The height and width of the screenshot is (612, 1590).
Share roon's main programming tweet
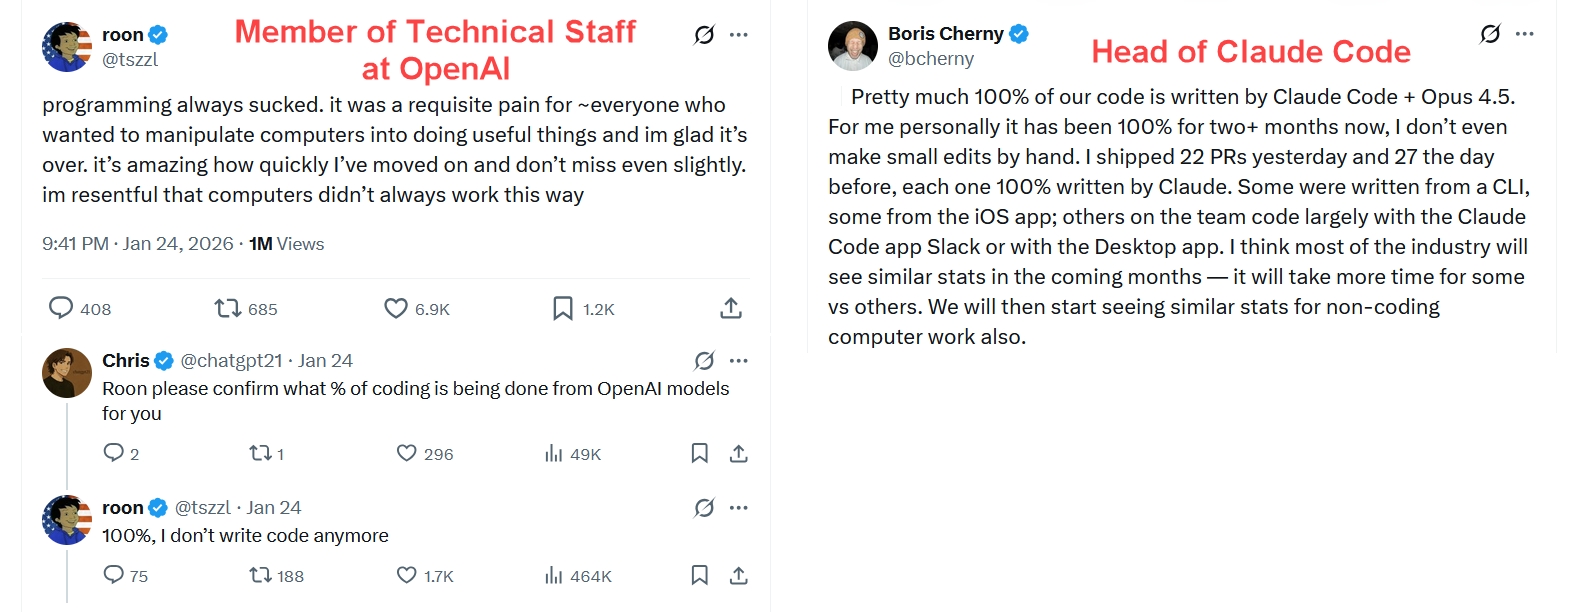[731, 308]
